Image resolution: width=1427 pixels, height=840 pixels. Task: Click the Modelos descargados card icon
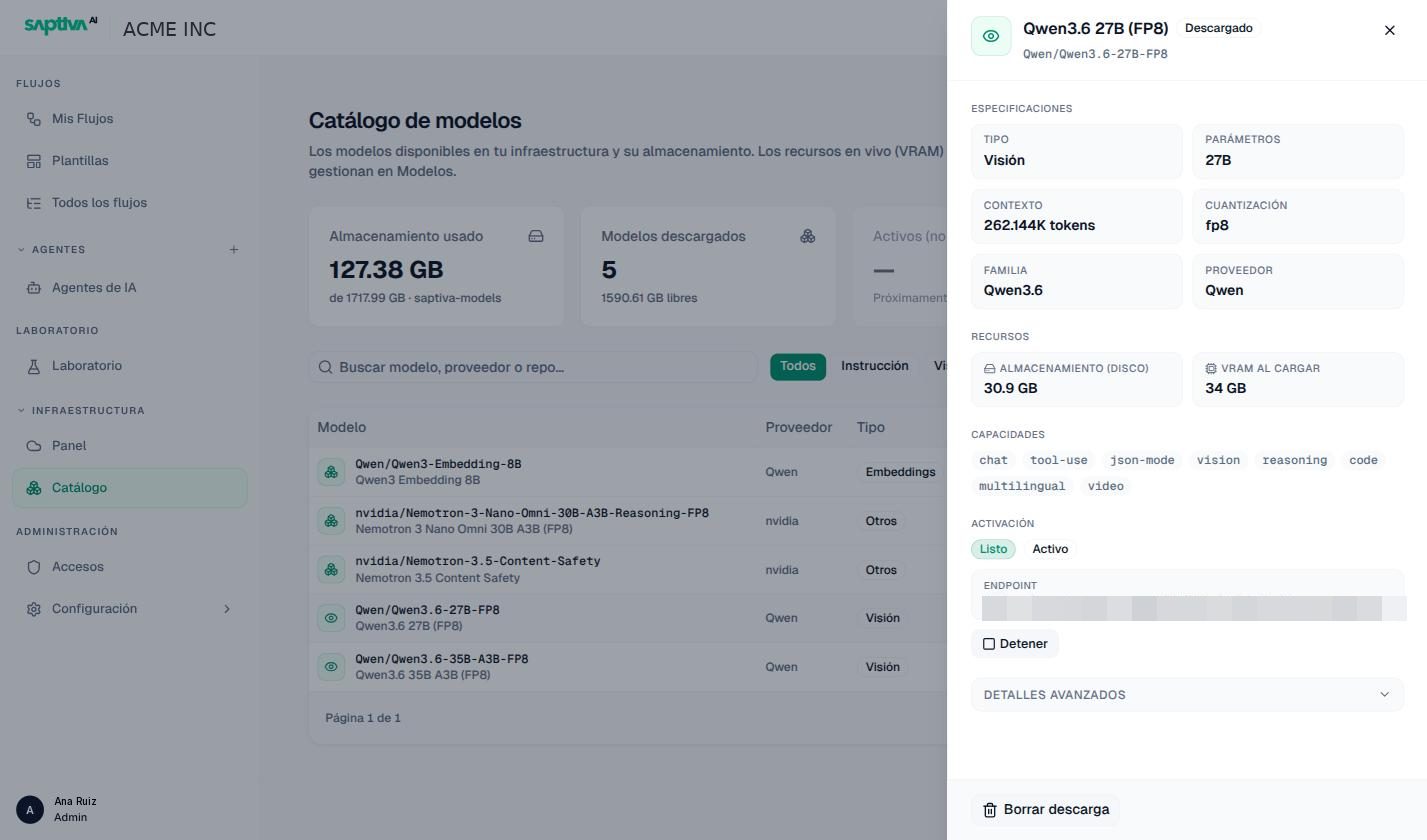click(808, 236)
